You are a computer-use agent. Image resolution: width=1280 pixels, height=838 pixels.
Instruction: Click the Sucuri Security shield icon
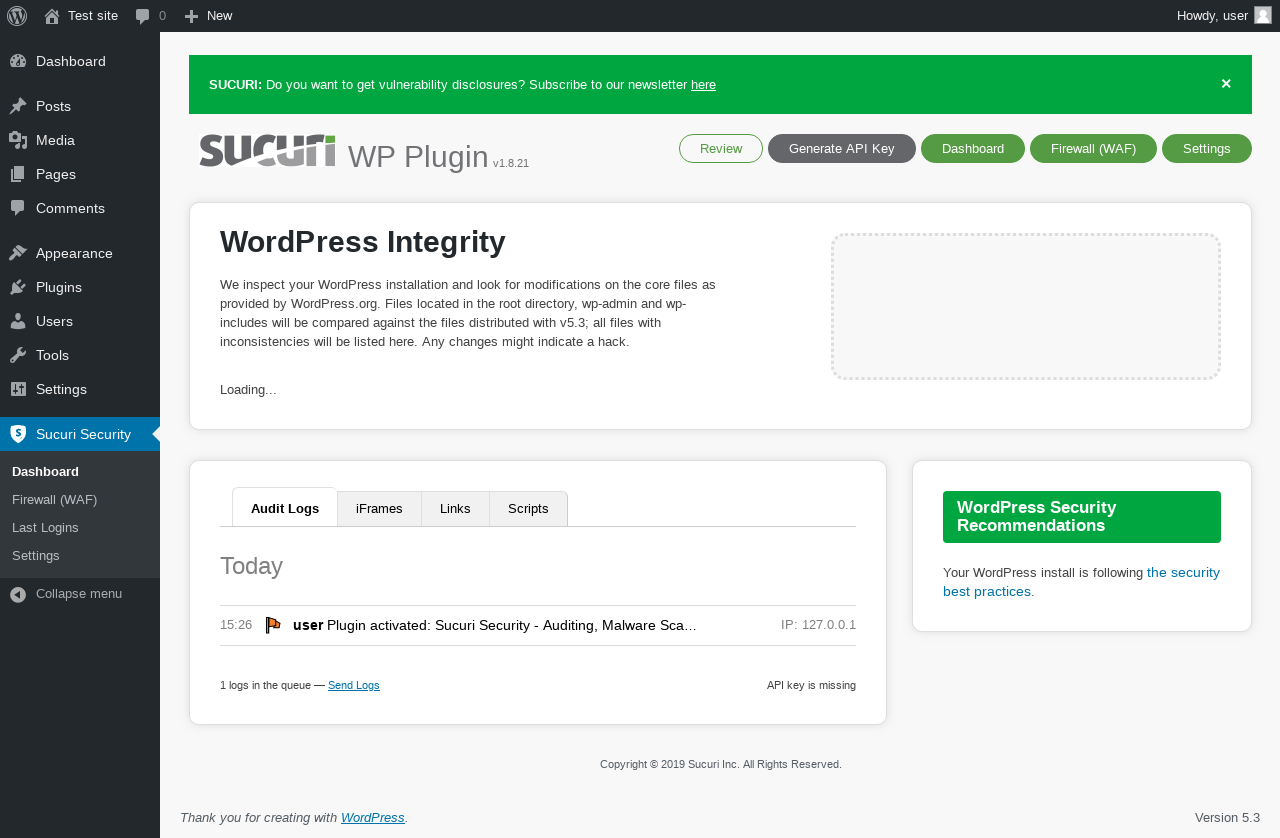[x=18, y=434]
